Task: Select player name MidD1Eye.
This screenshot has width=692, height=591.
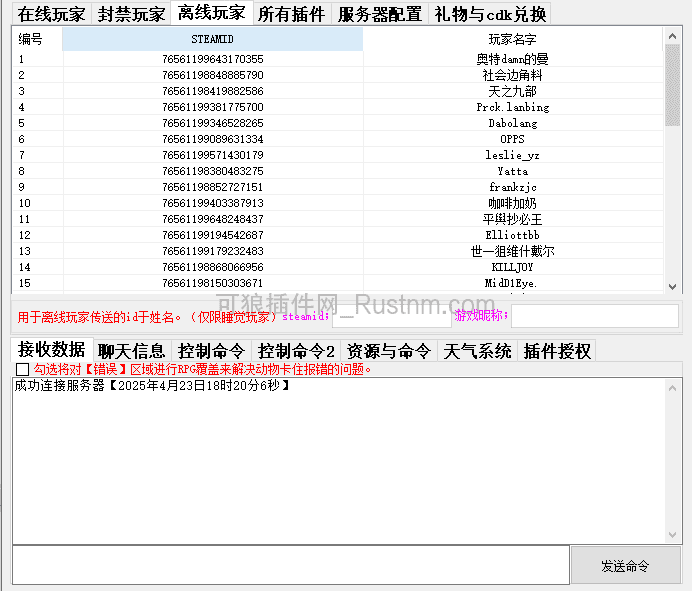Action: coord(511,283)
